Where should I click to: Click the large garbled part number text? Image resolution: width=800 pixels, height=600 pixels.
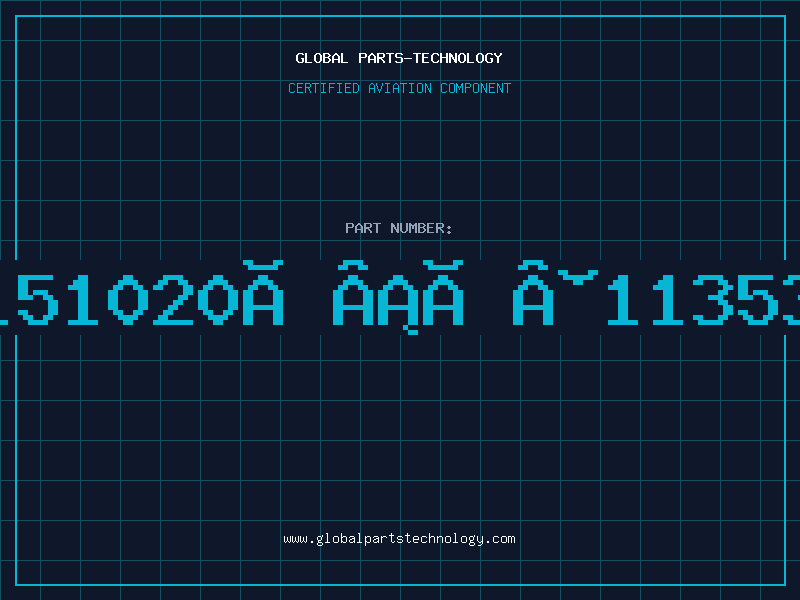click(x=400, y=297)
